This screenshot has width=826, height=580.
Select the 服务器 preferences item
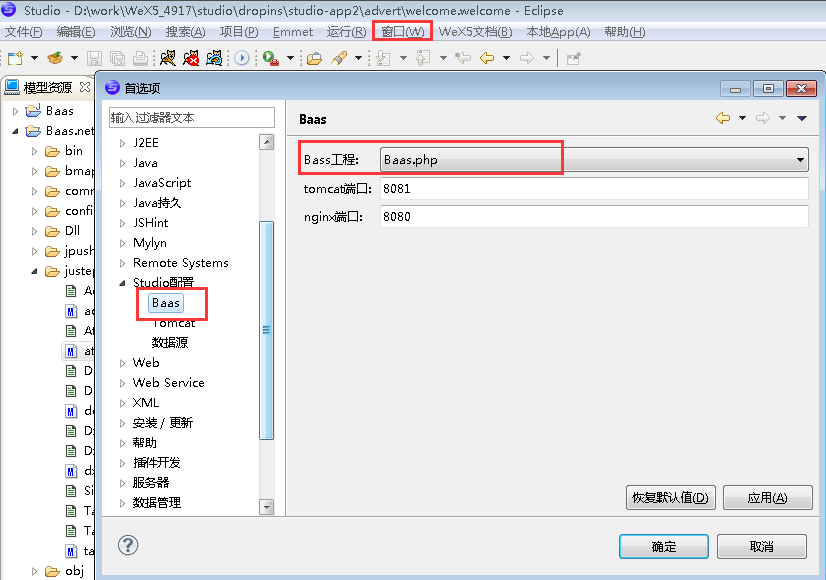(151, 483)
